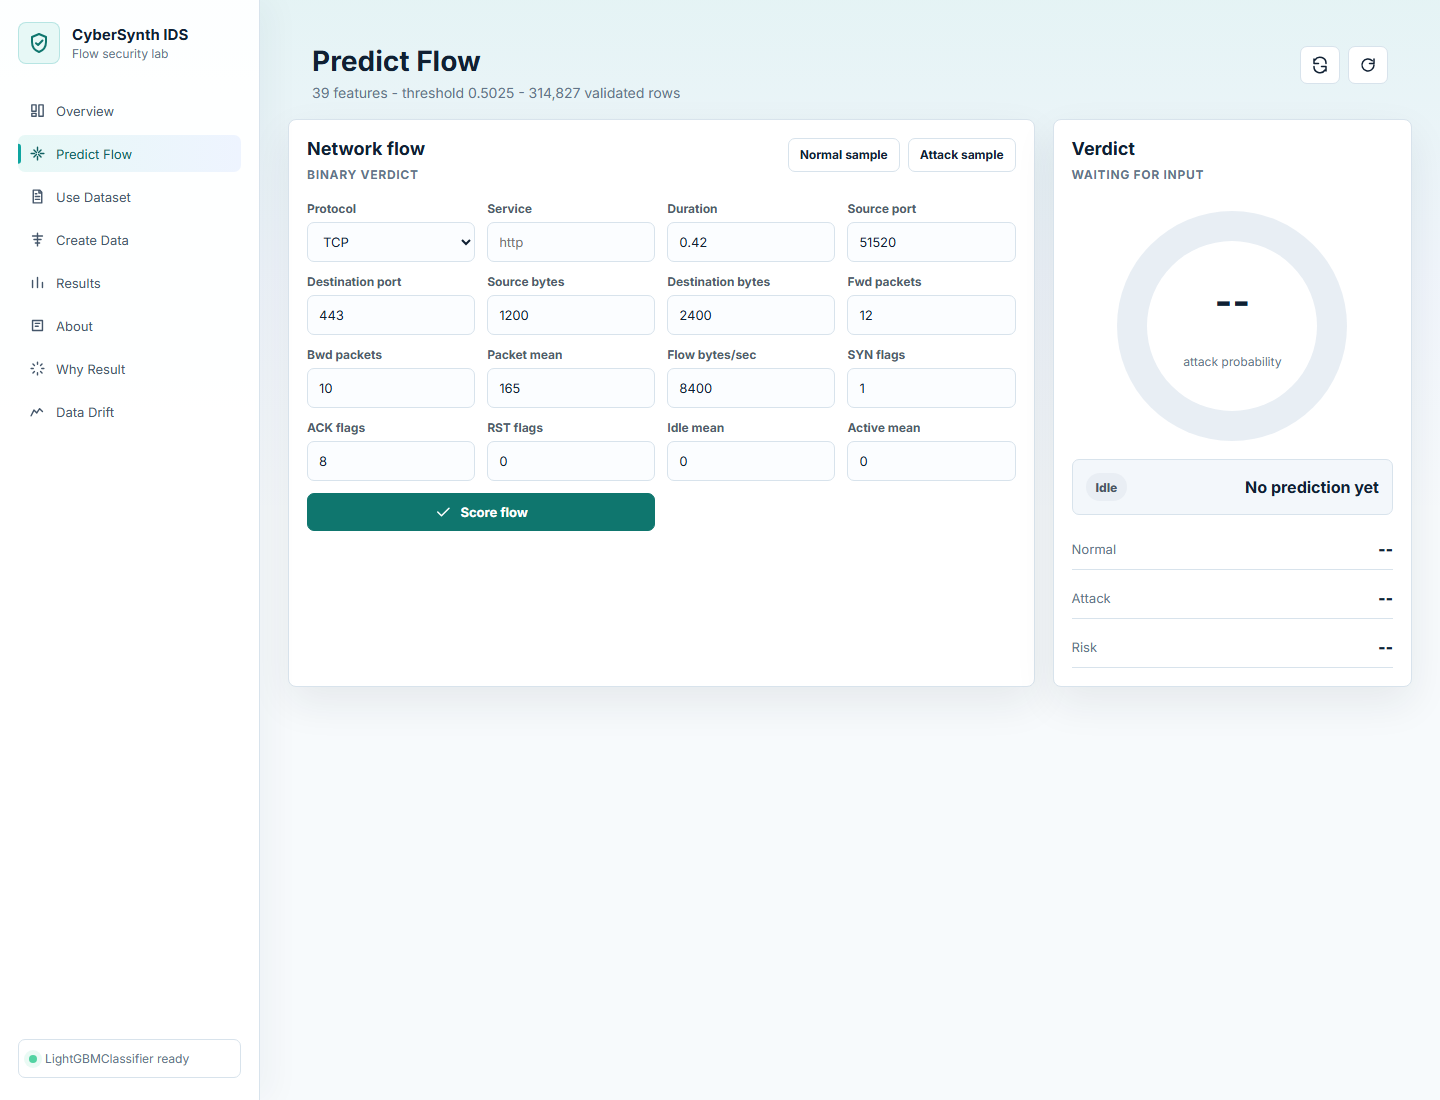Click the 'Normal' row label in Verdict

pos(1094,550)
